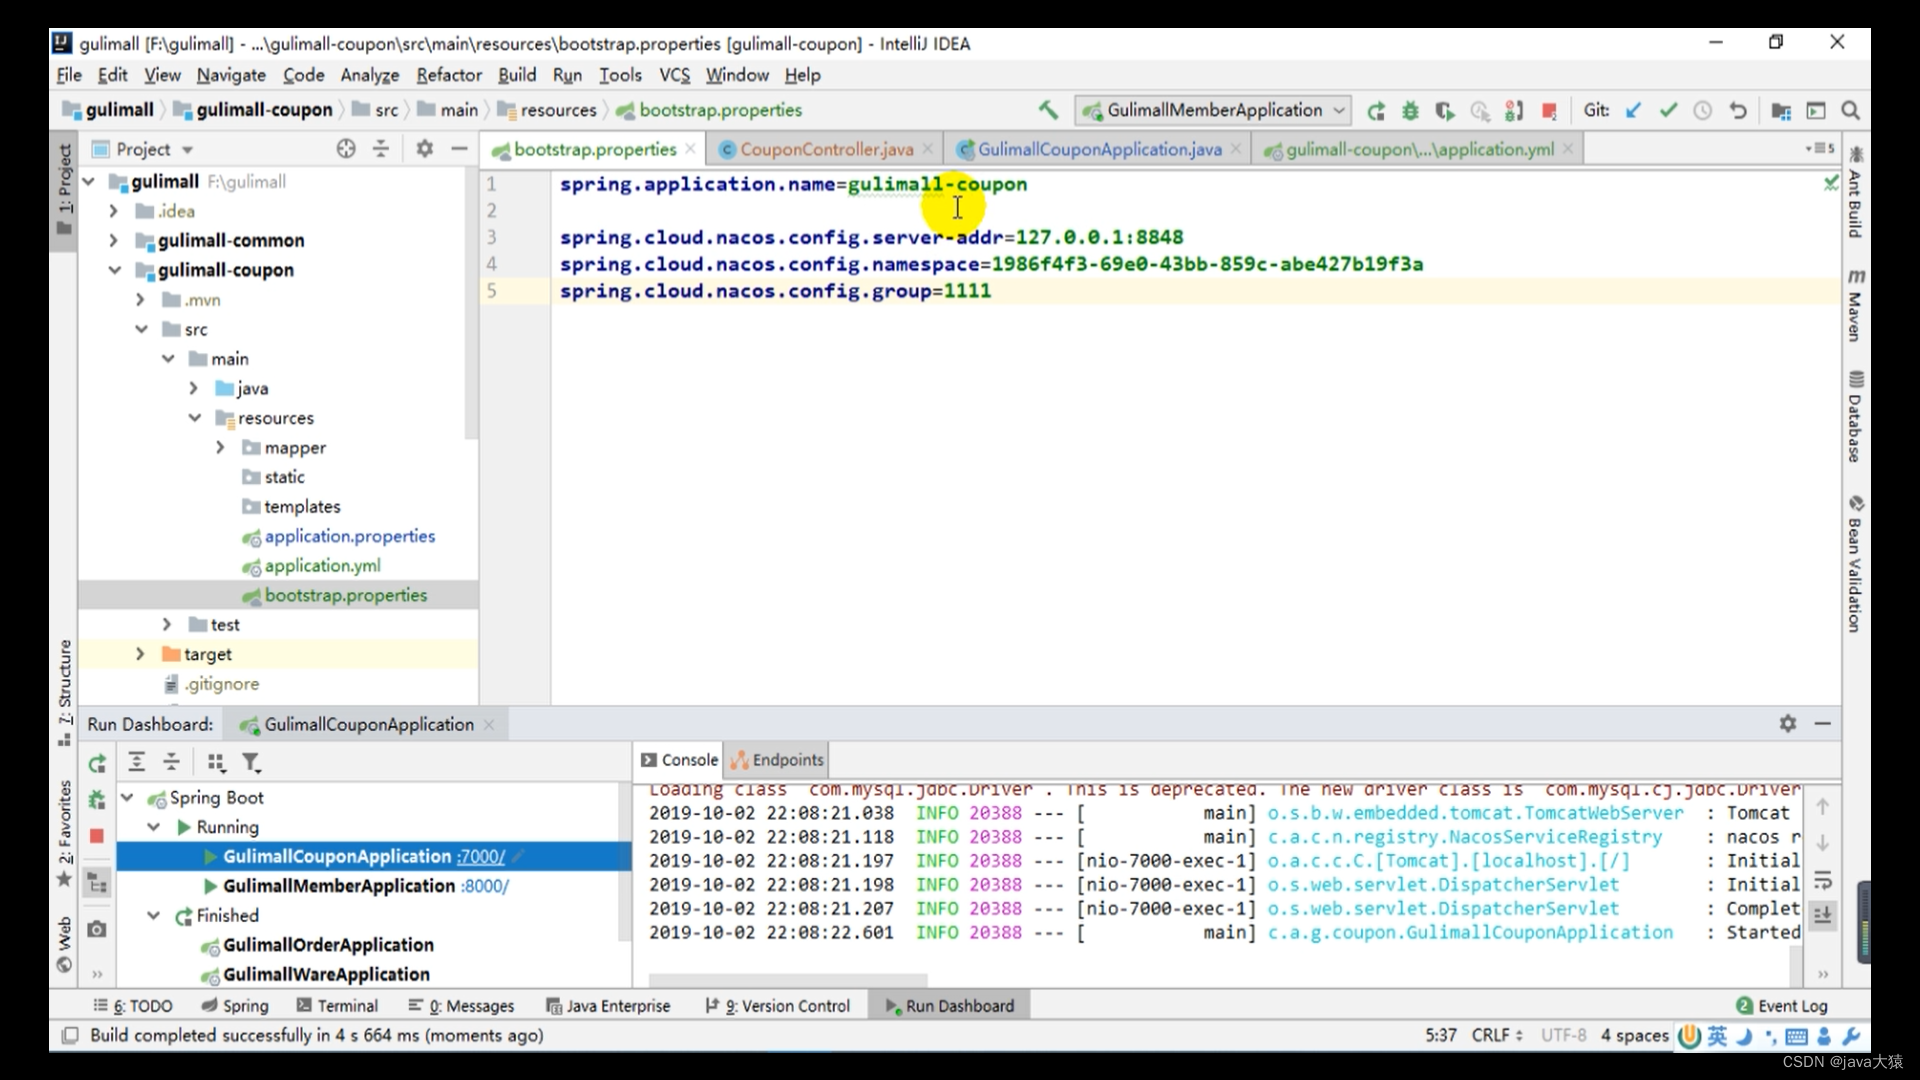This screenshot has width=1920, height=1080.
Task: Toggle Structure tool window
Action: tap(64, 692)
